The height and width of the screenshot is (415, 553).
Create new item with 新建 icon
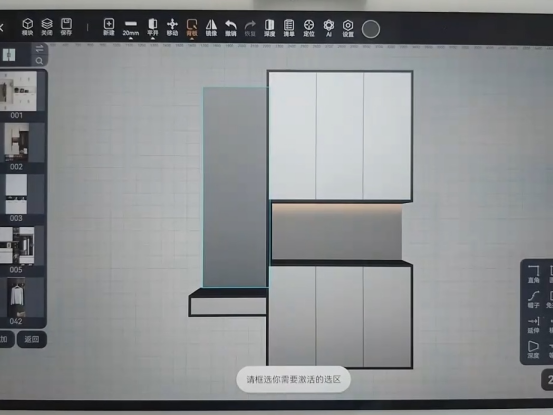coord(109,27)
